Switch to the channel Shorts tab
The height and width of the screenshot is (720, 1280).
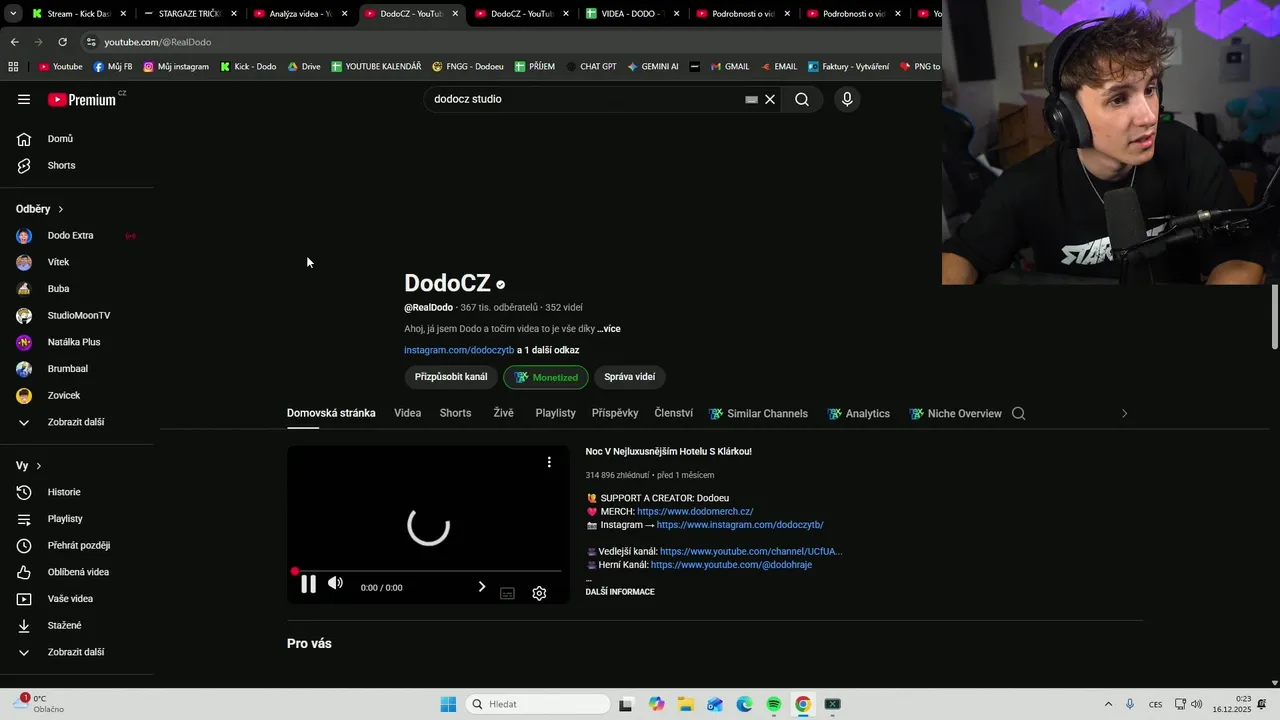click(455, 413)
